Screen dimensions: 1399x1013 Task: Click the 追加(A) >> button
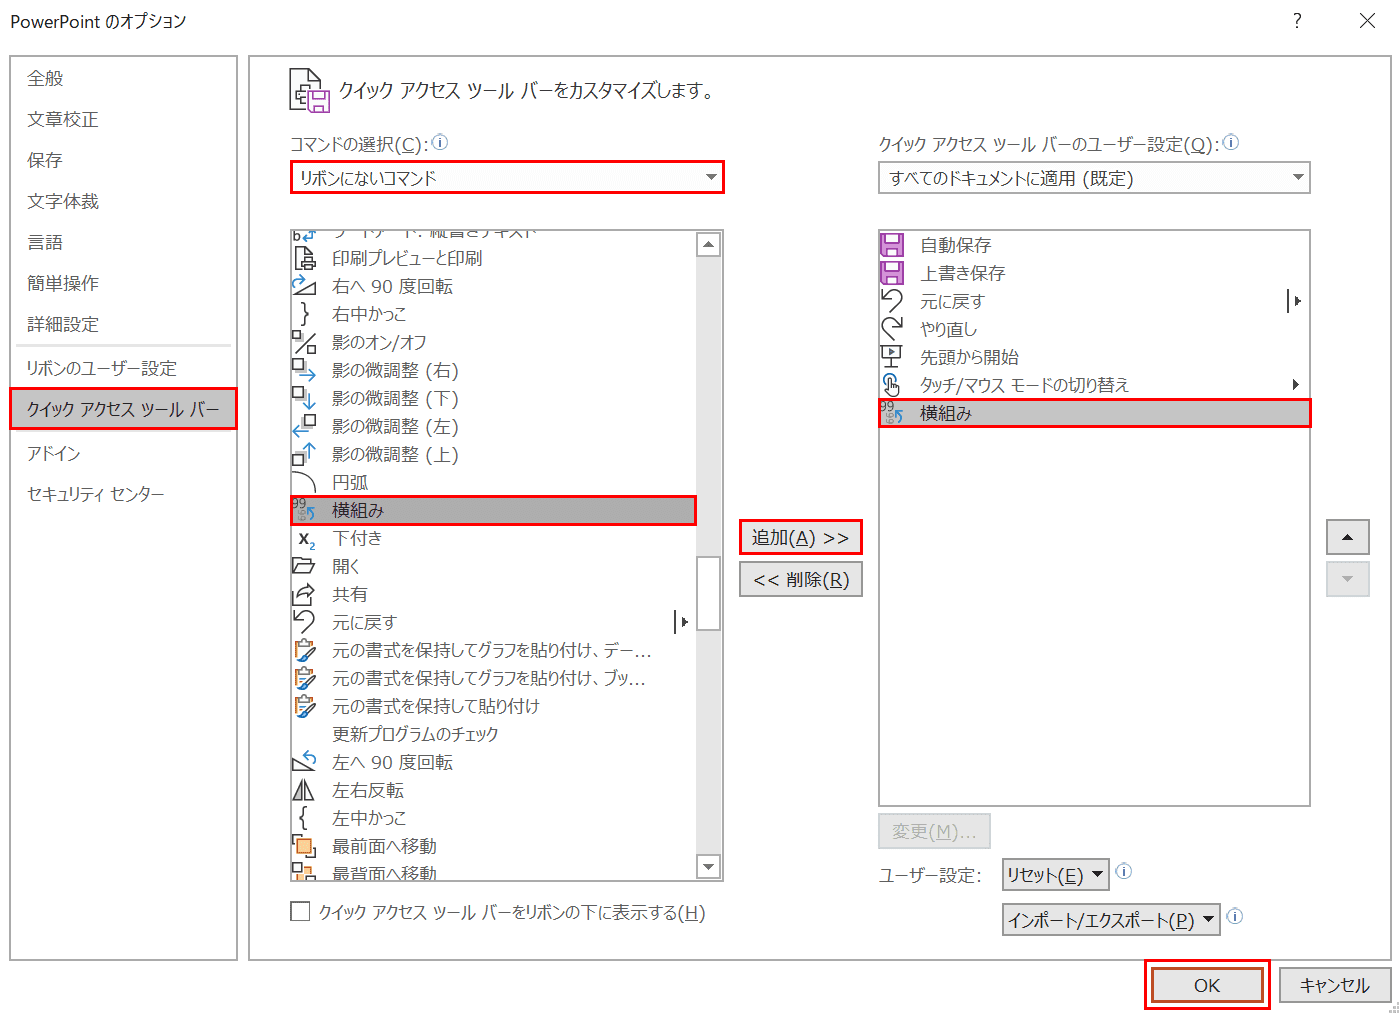coord(800,538)
